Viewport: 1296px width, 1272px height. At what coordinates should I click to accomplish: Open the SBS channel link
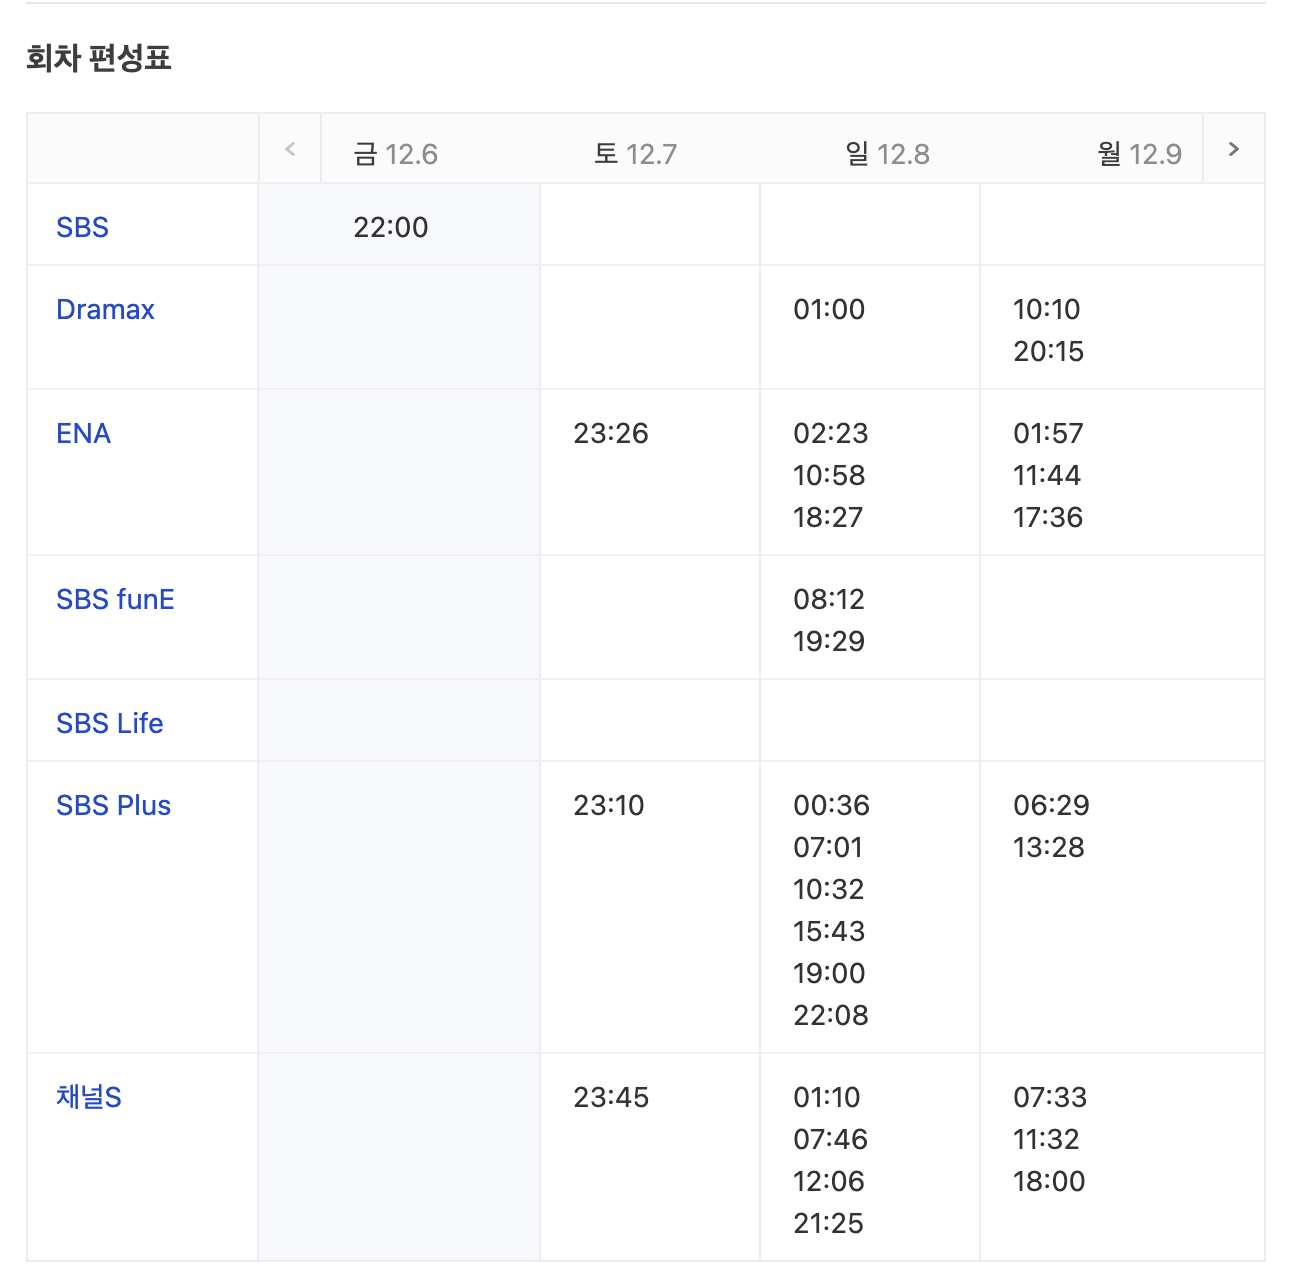[x=82, y=227]
